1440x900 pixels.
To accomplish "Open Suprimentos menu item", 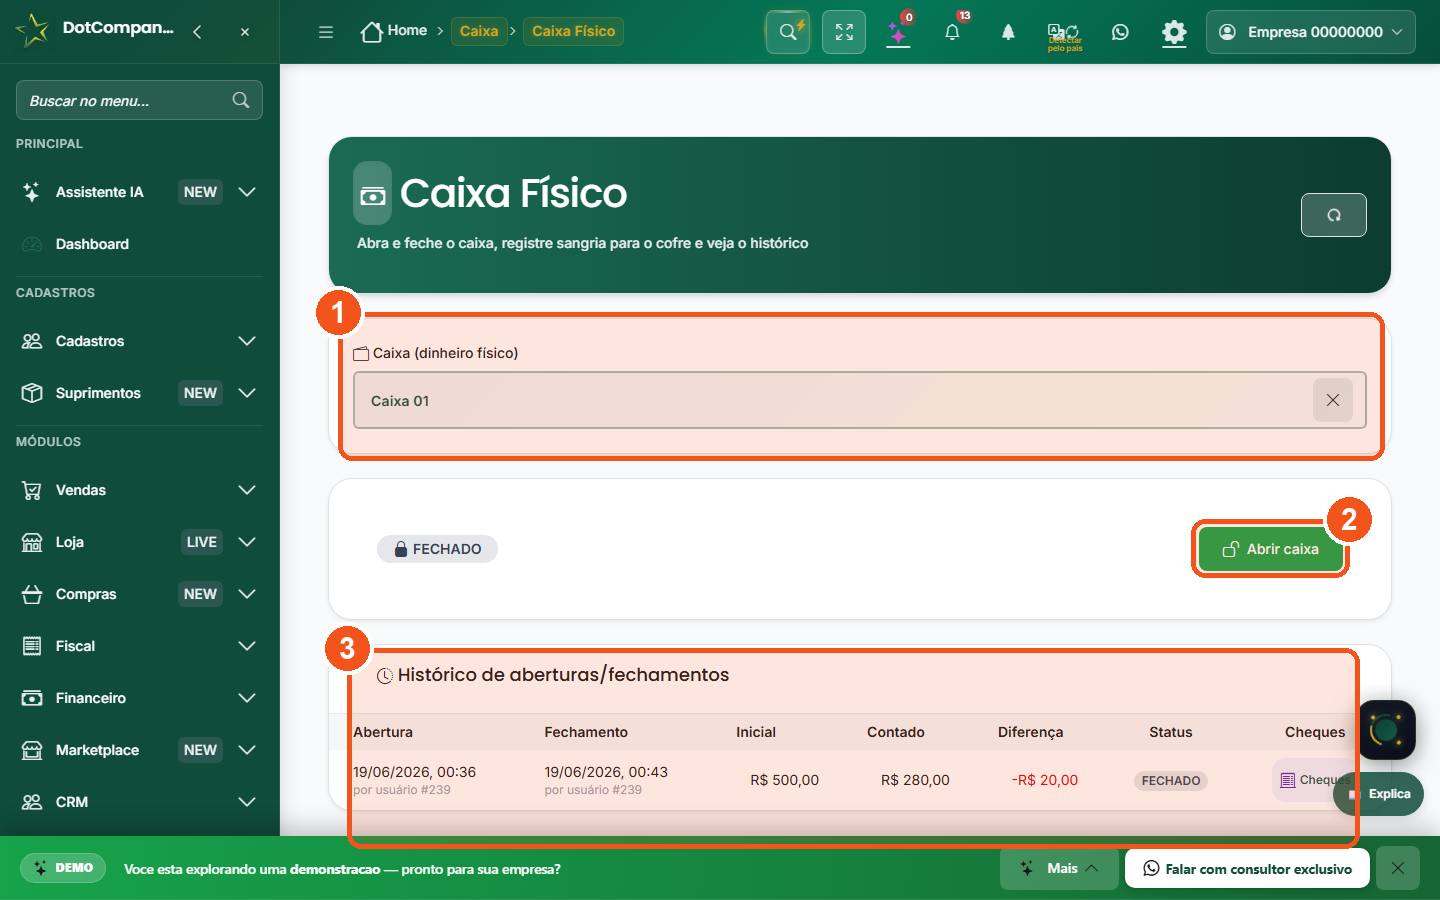I will [x=98, y=393].
